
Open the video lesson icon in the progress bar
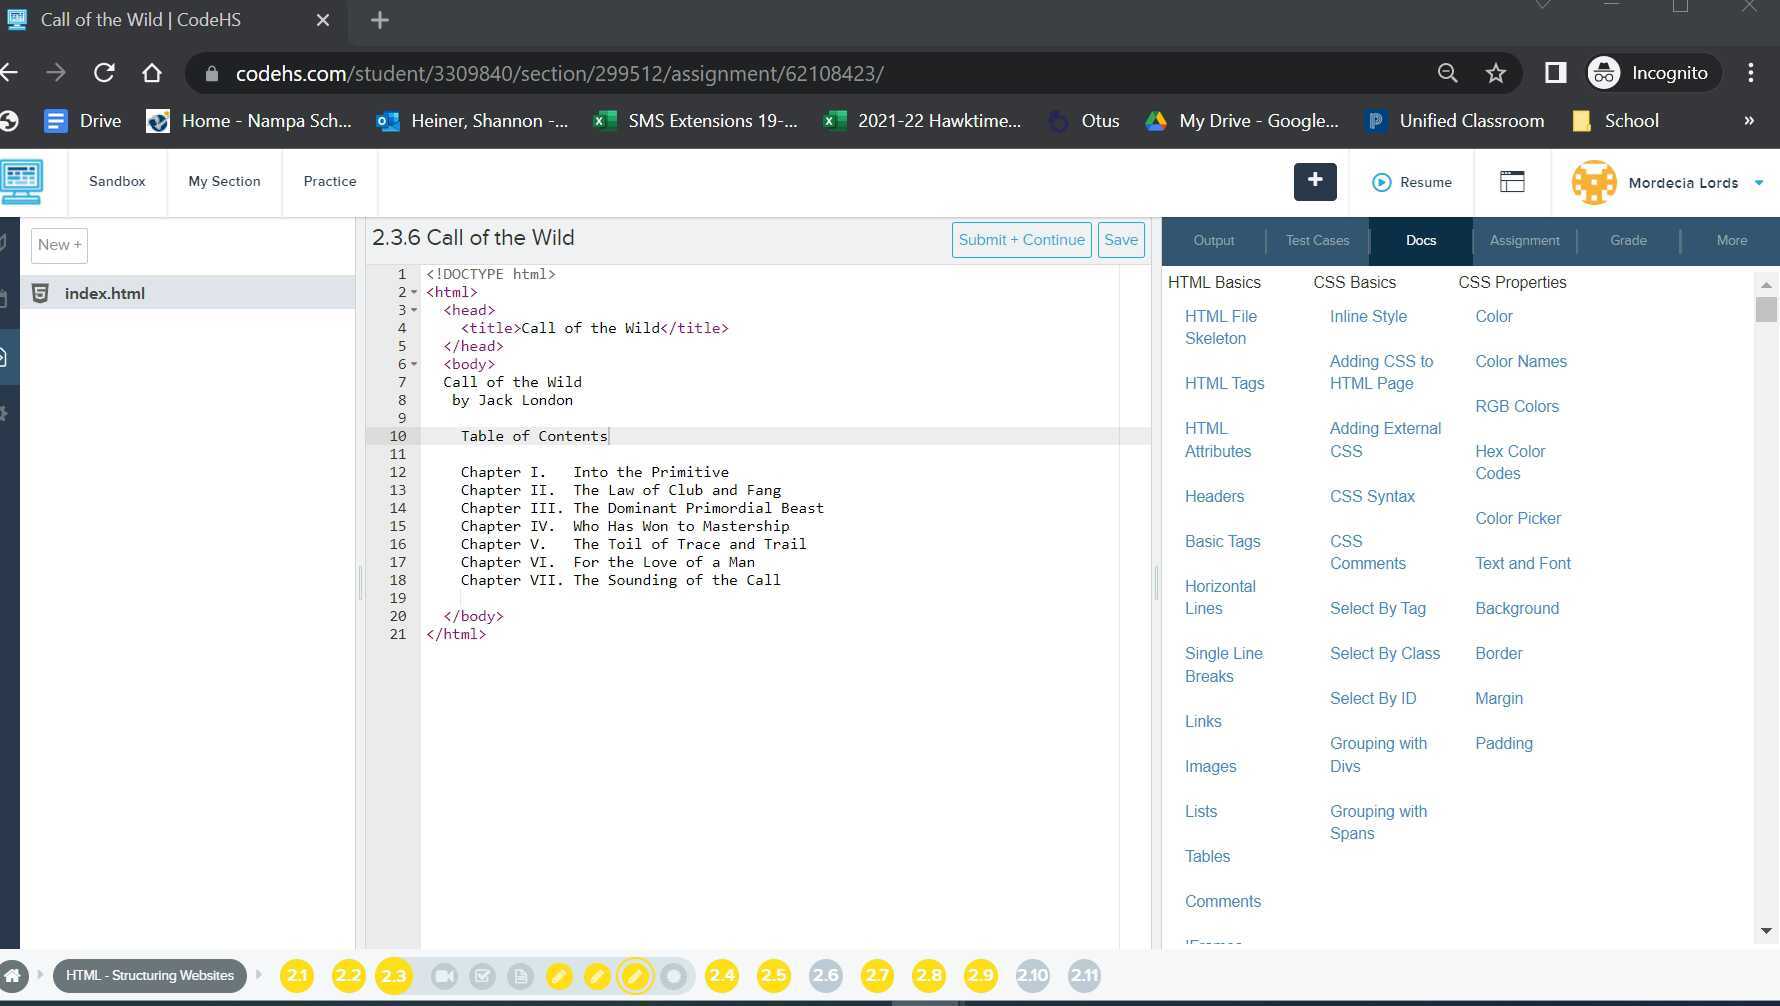[444, 975]
